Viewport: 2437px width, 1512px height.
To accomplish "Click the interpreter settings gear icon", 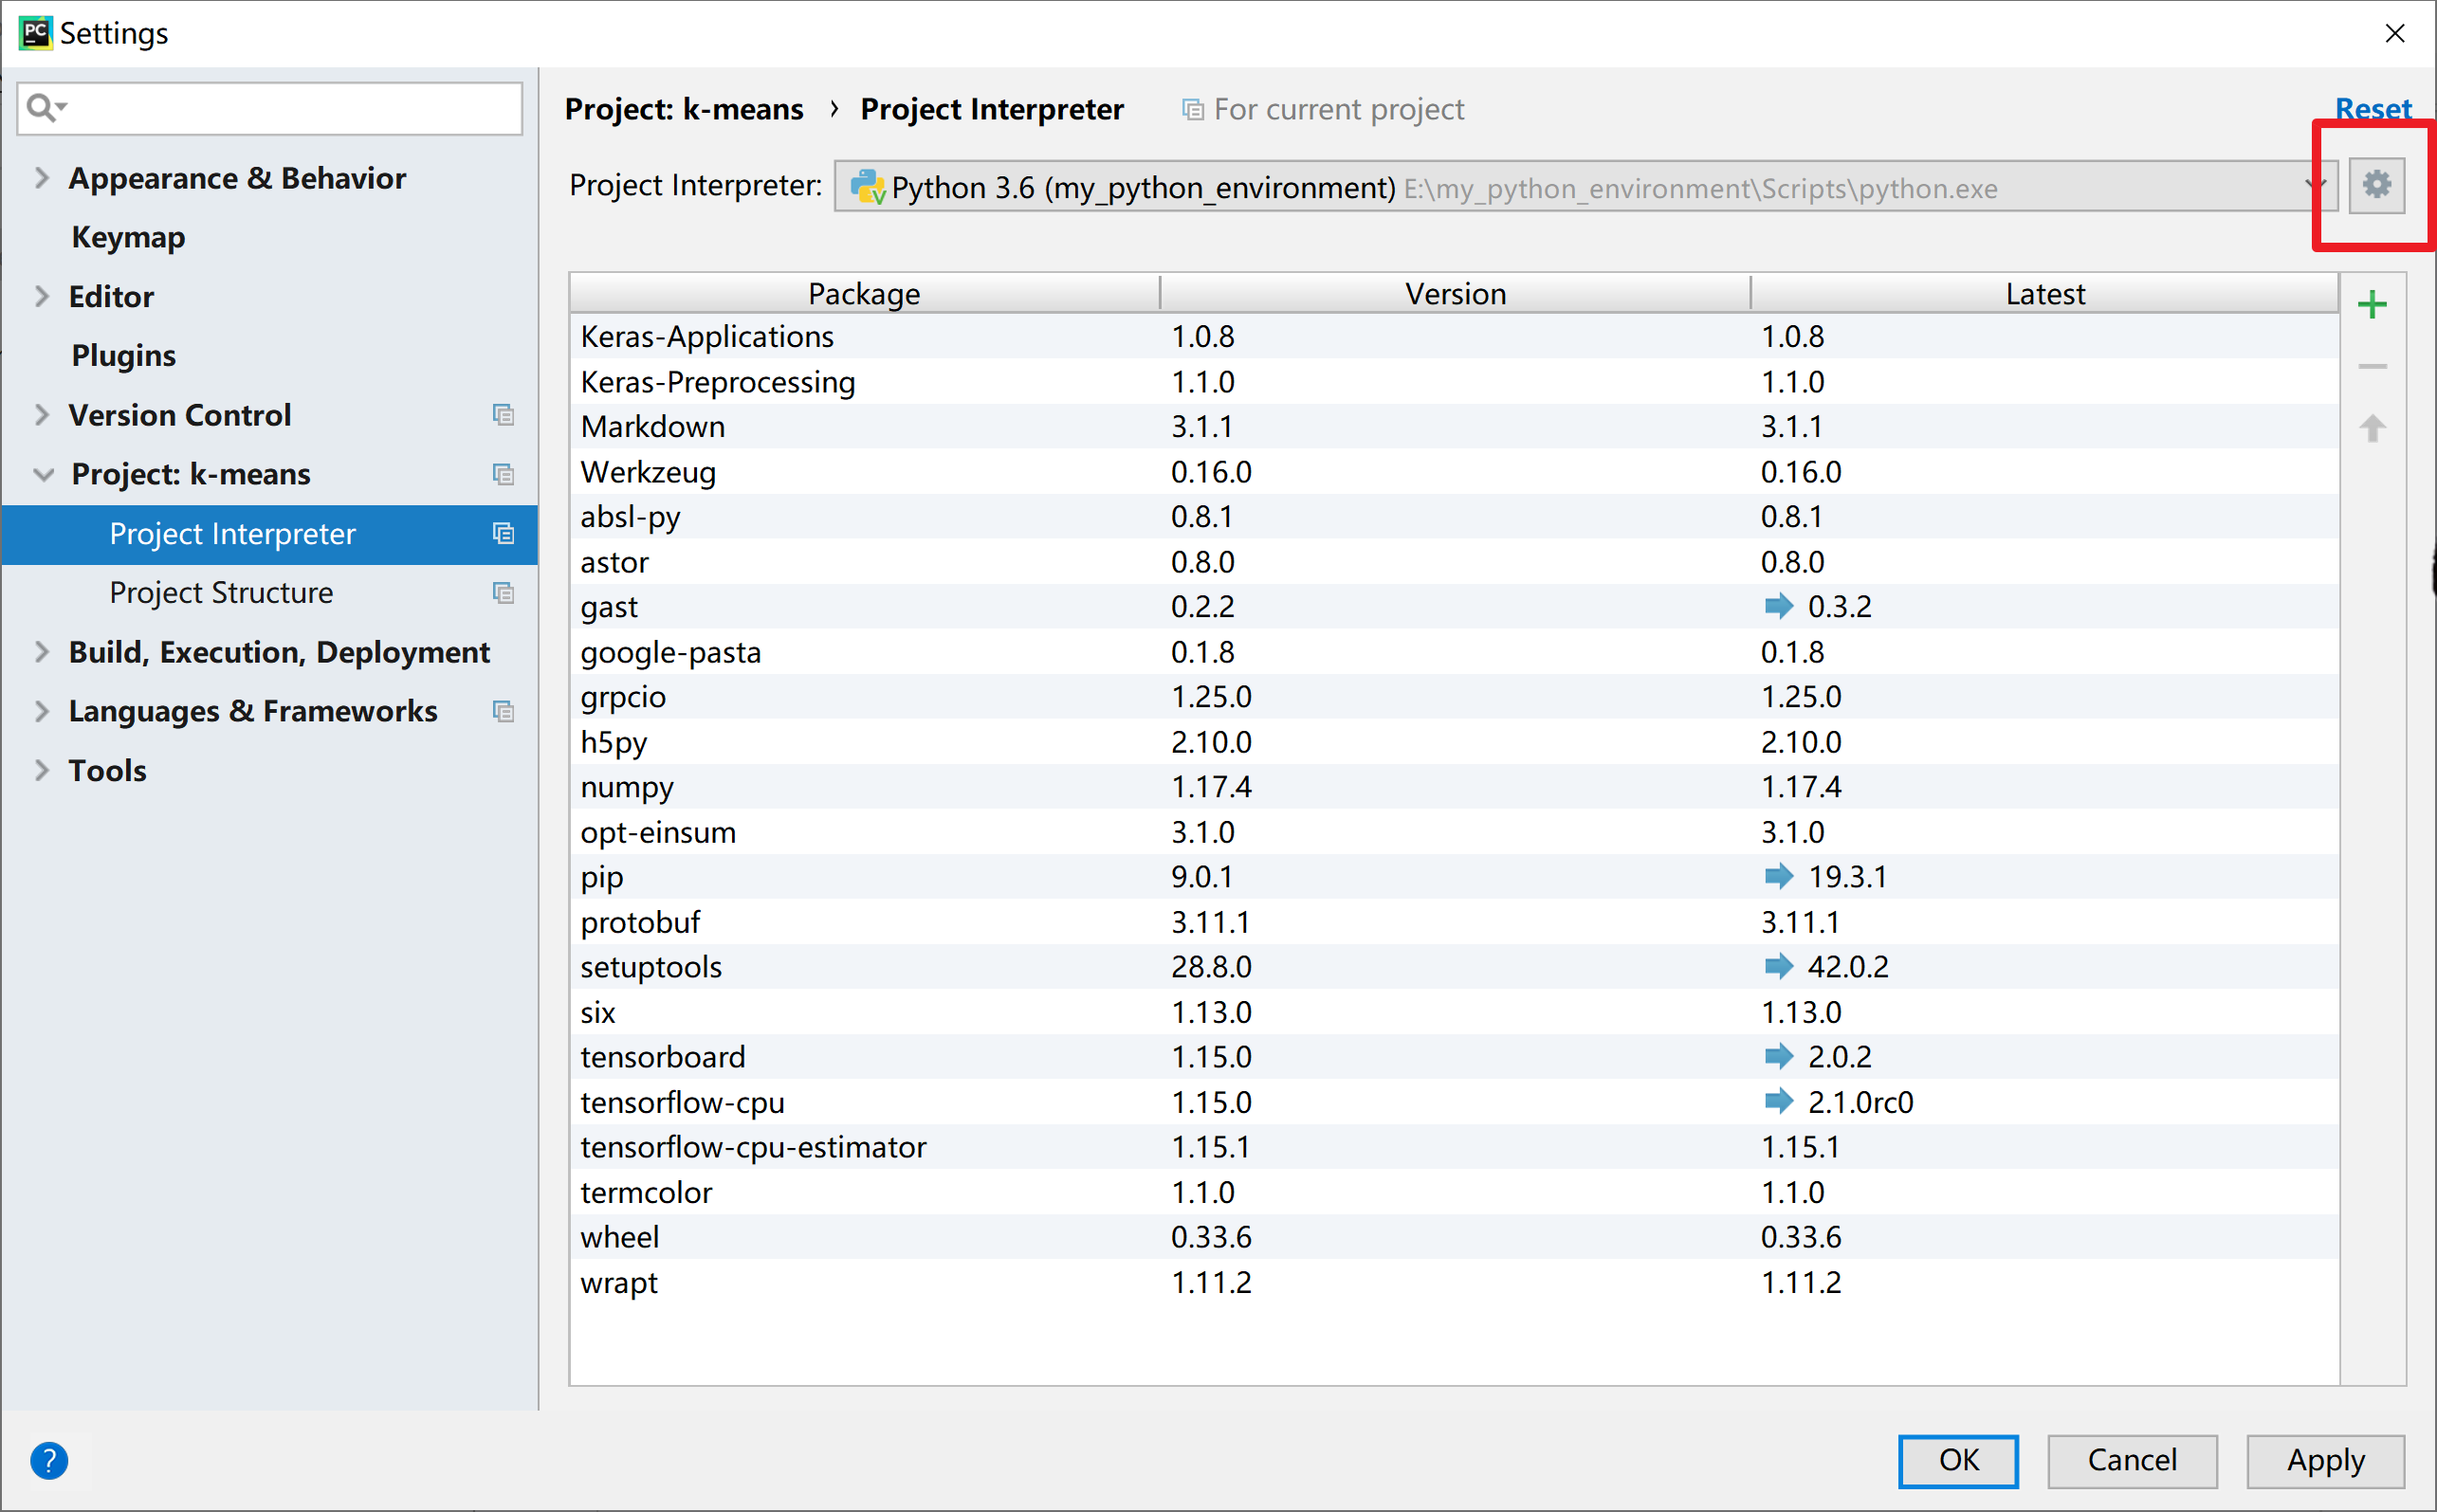I will [x=2376, y=185].
